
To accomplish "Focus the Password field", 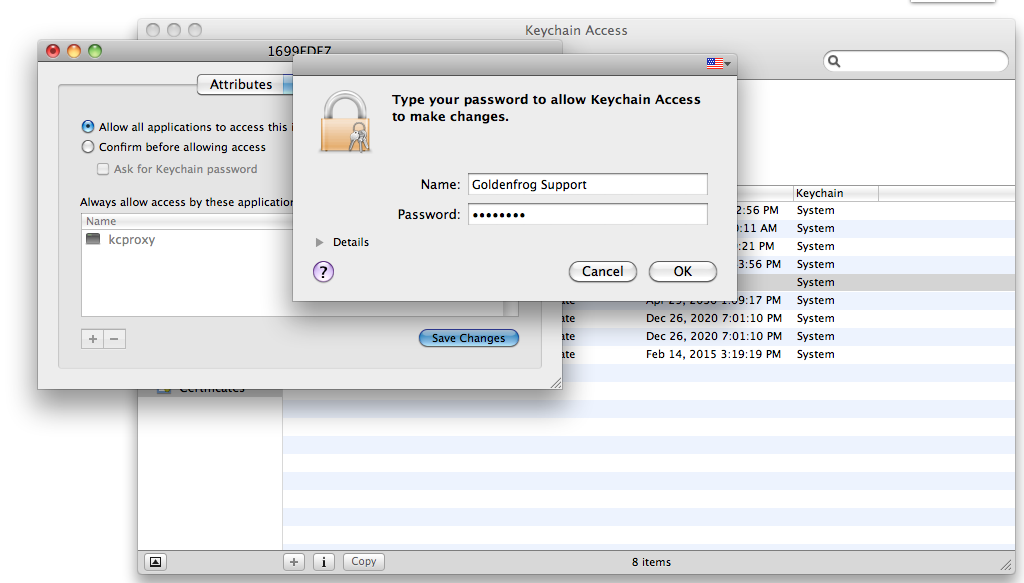I will pyautogui.click(x=588, y=214).
